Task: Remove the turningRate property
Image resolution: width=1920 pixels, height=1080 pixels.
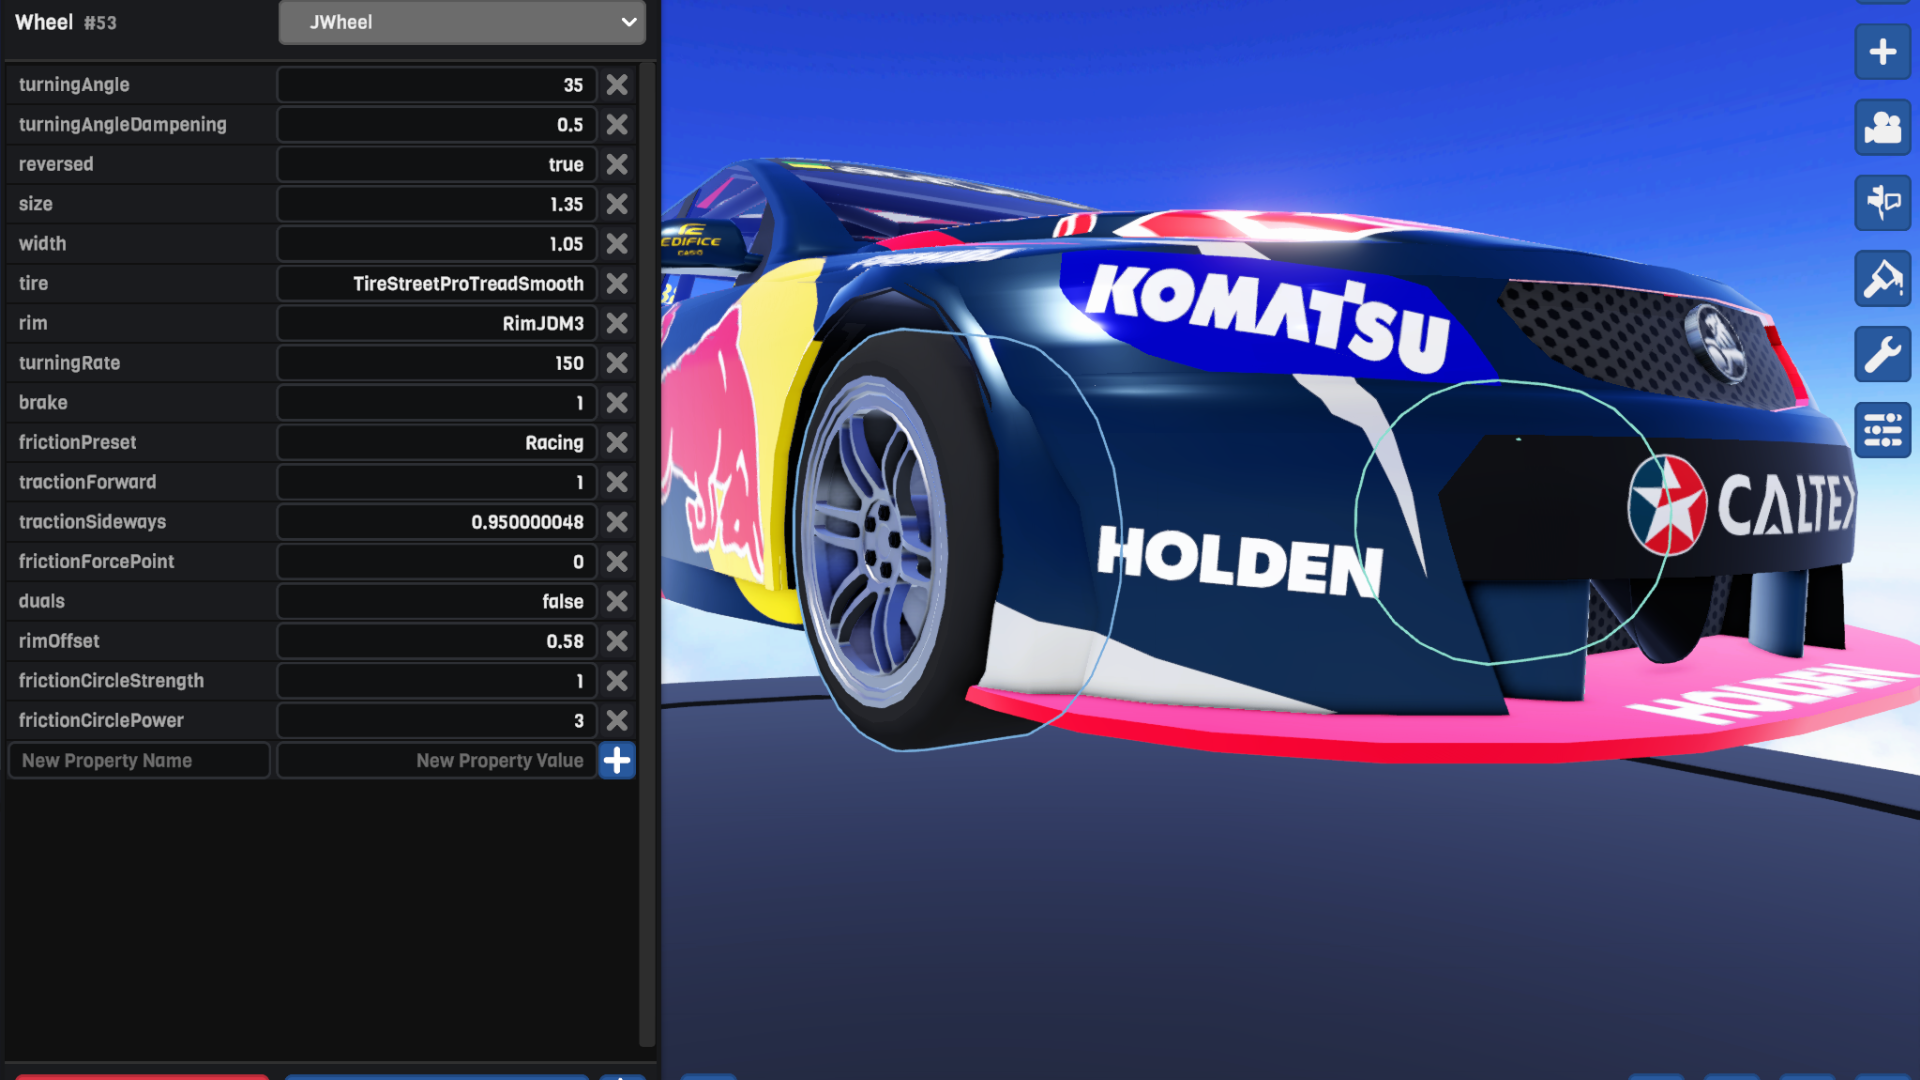Action: [x=617, y=363]
